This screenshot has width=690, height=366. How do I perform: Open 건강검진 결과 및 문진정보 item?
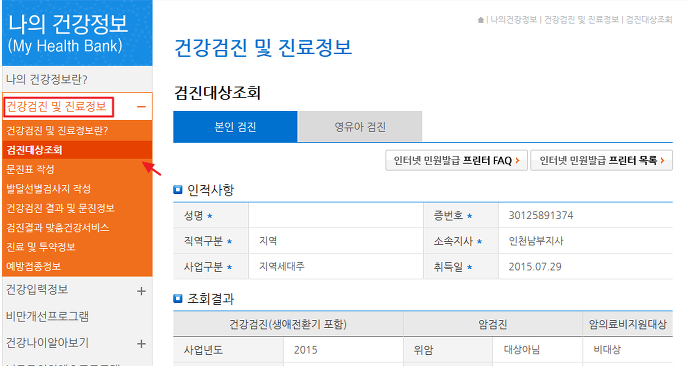[60, 208]
